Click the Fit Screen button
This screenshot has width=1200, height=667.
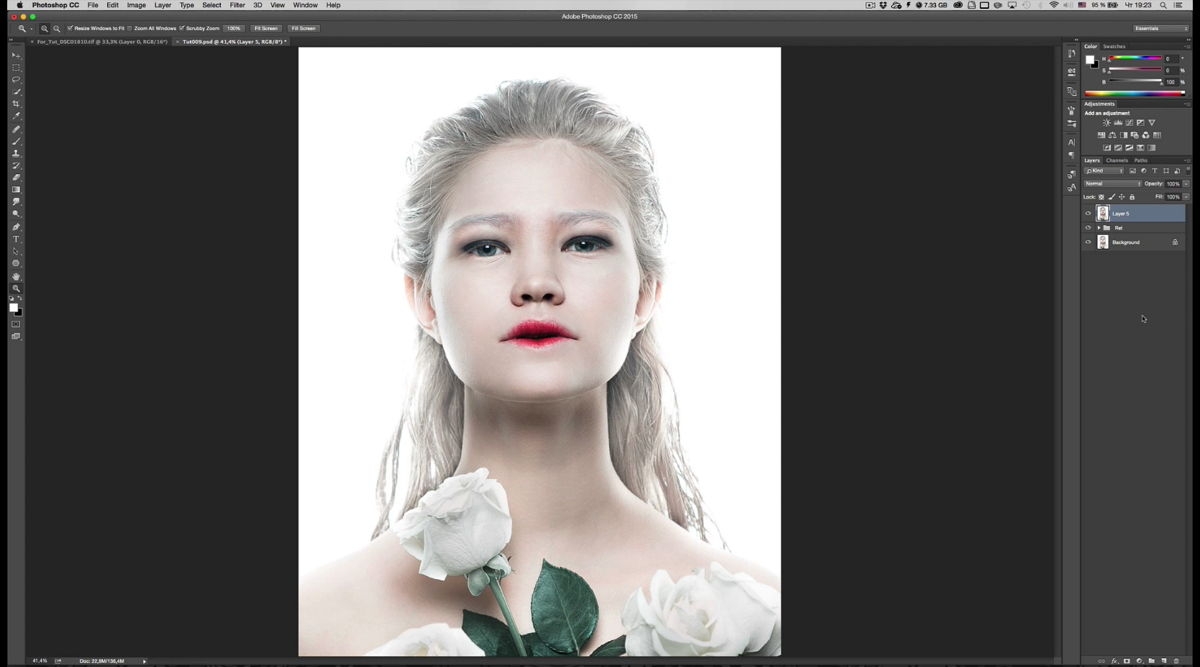(x=265, y=28)
